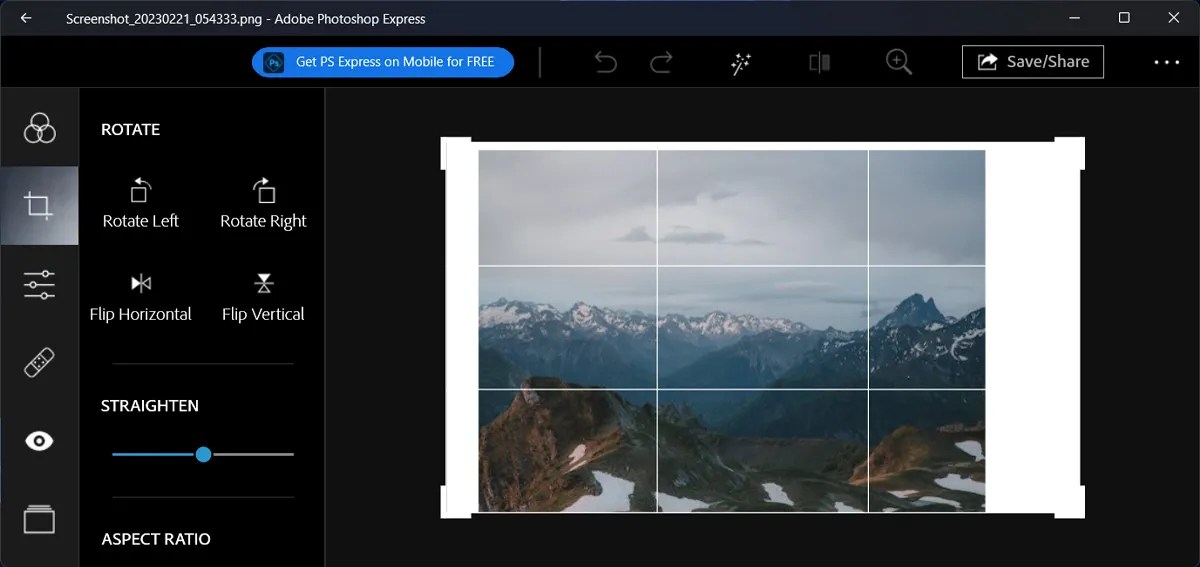Rotate the image right

tap(263, 204)
